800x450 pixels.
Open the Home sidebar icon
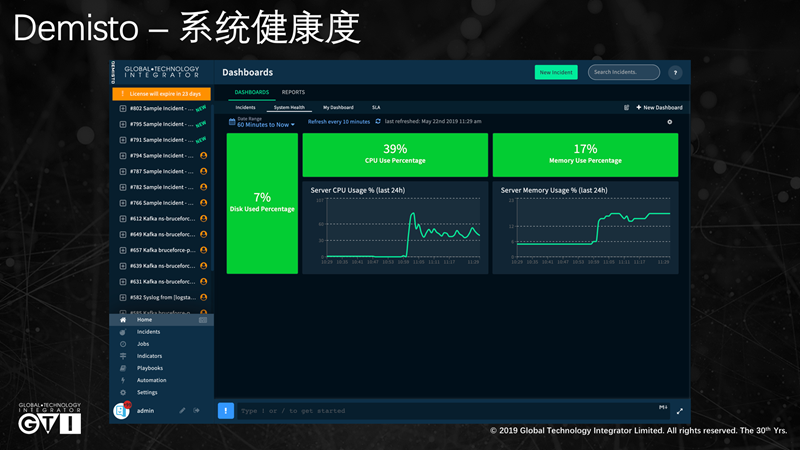click(x=123, y=320)
